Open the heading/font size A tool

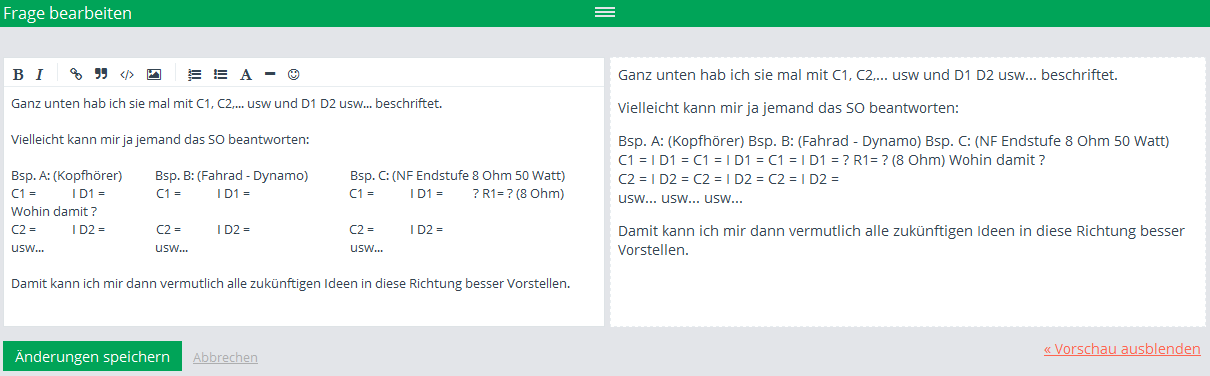click(x=246, y=74)
